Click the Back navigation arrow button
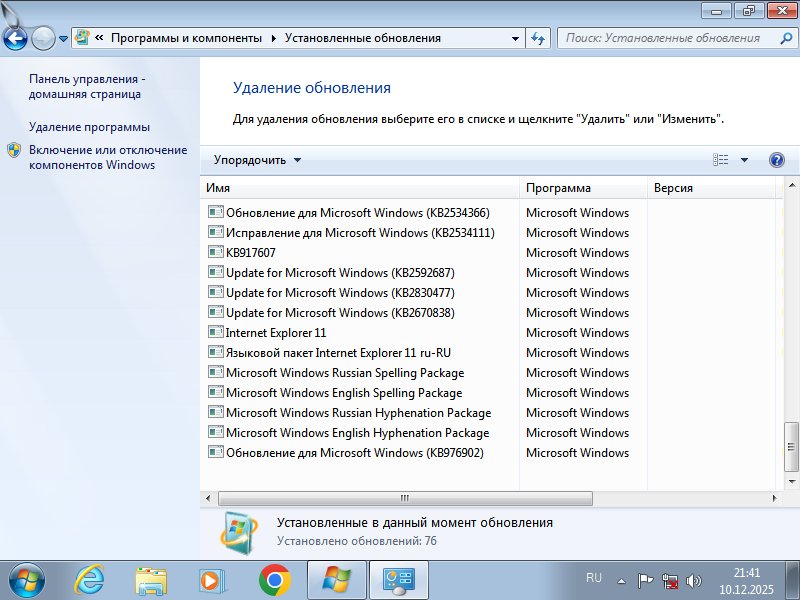Image resolution: width=800 pixels, height=600 pixels. click(16, 39)
